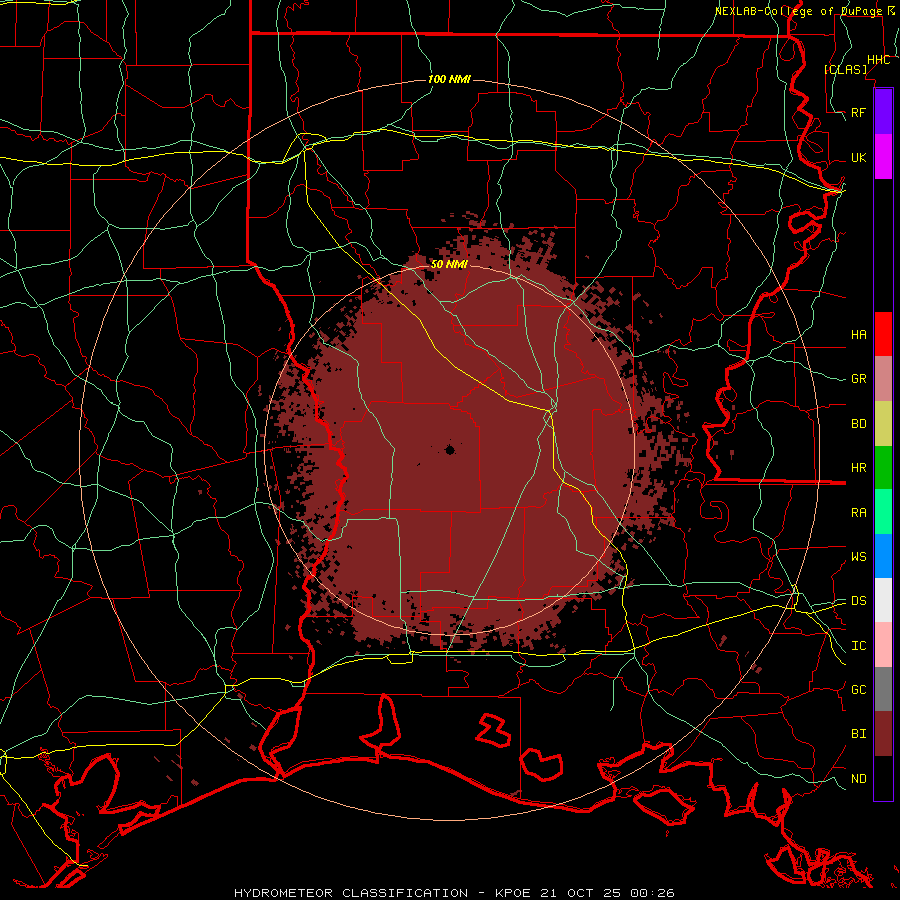This screenshot has width=900, height=900.
Task: Click the light green RA swatch
Action: coord(883,512)
